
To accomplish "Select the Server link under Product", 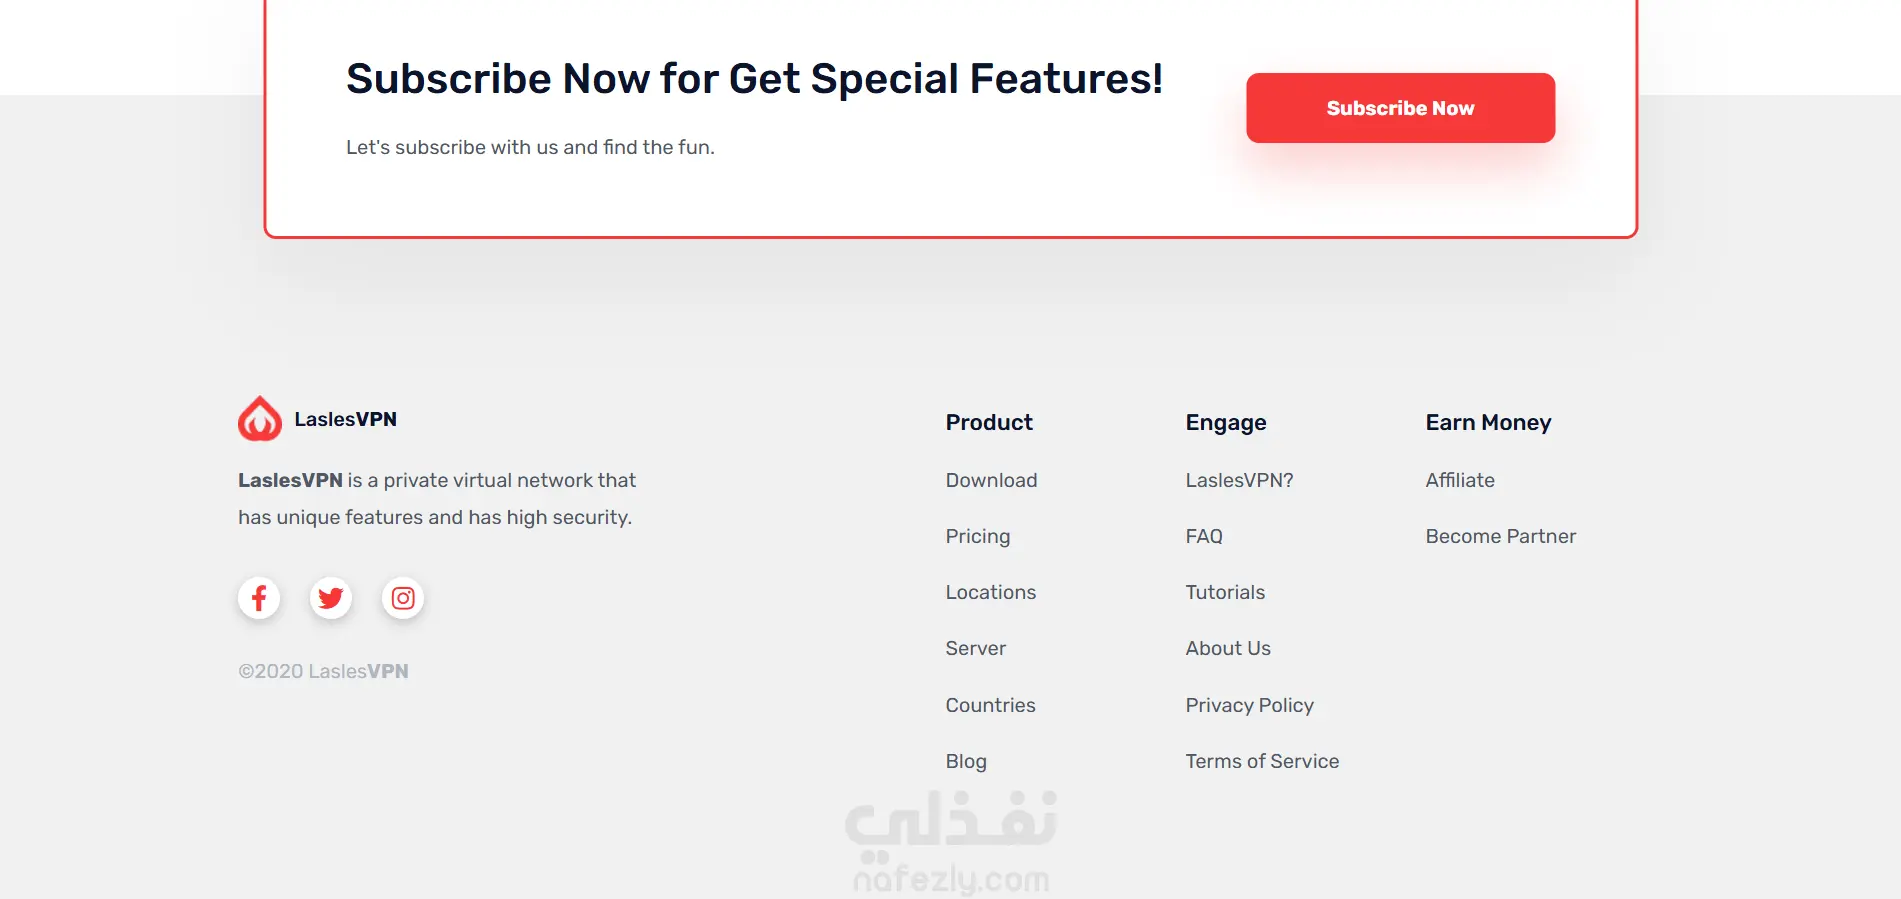I will click(x=975, y=648).
